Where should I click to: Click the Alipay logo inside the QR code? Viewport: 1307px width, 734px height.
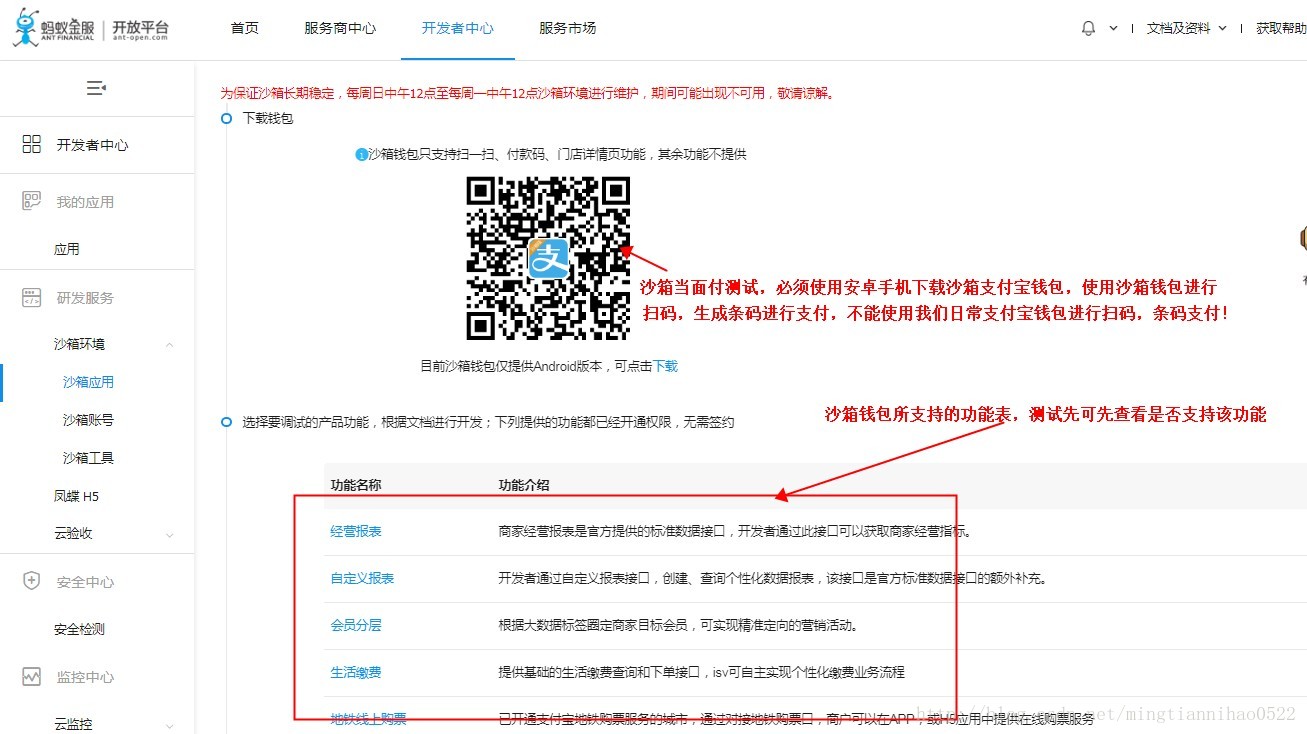click(548, 259)
